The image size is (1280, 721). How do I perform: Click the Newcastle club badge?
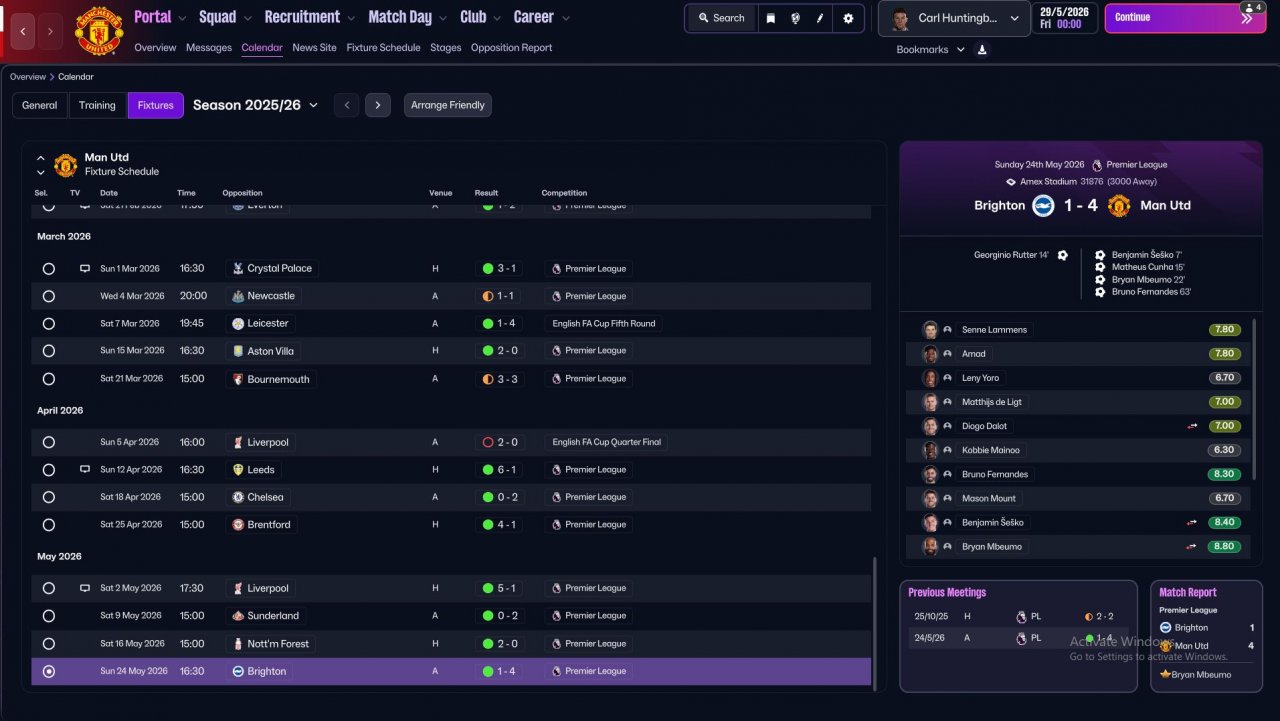[238, 296]
